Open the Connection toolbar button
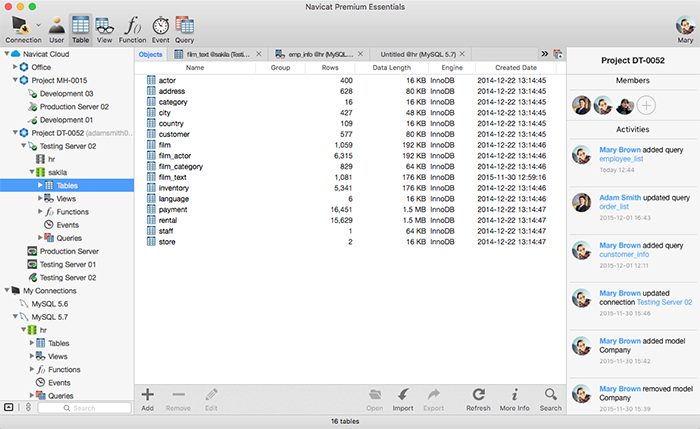The image size is (700, 429). click(21, 29)
